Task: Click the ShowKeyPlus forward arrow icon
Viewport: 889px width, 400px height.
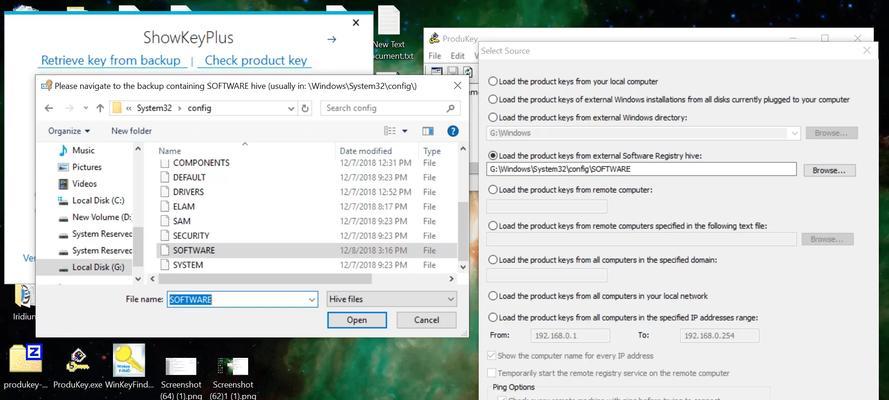Action: [x=332, y=39]
